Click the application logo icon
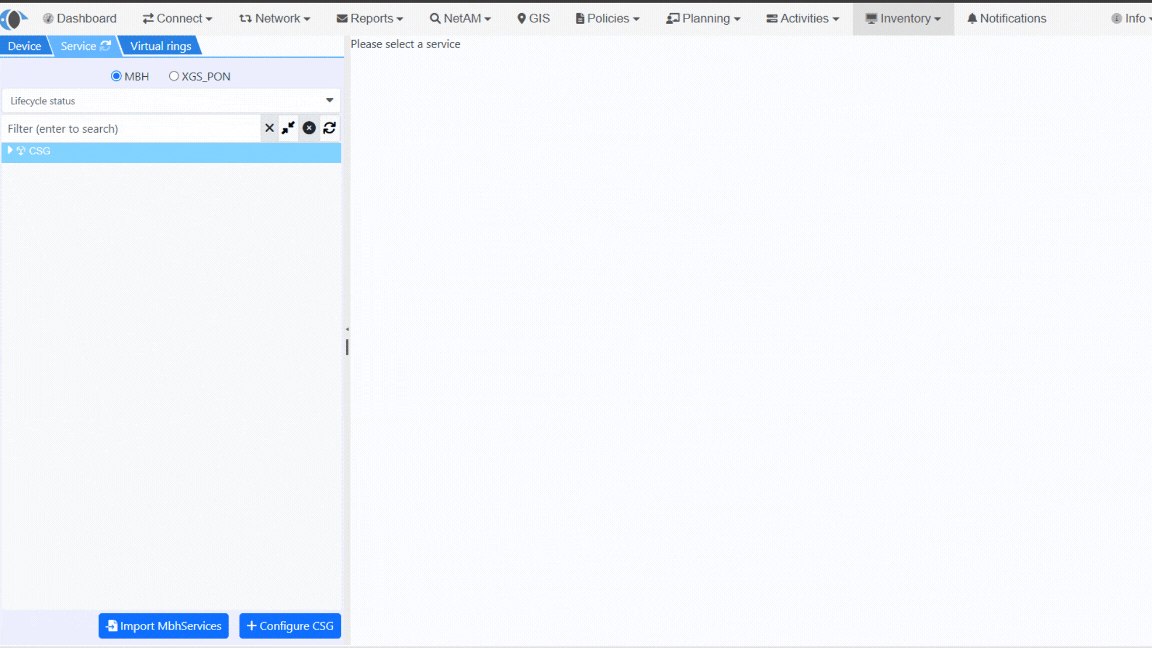This screenshot has height=648, width=1152. coord(13,19)
